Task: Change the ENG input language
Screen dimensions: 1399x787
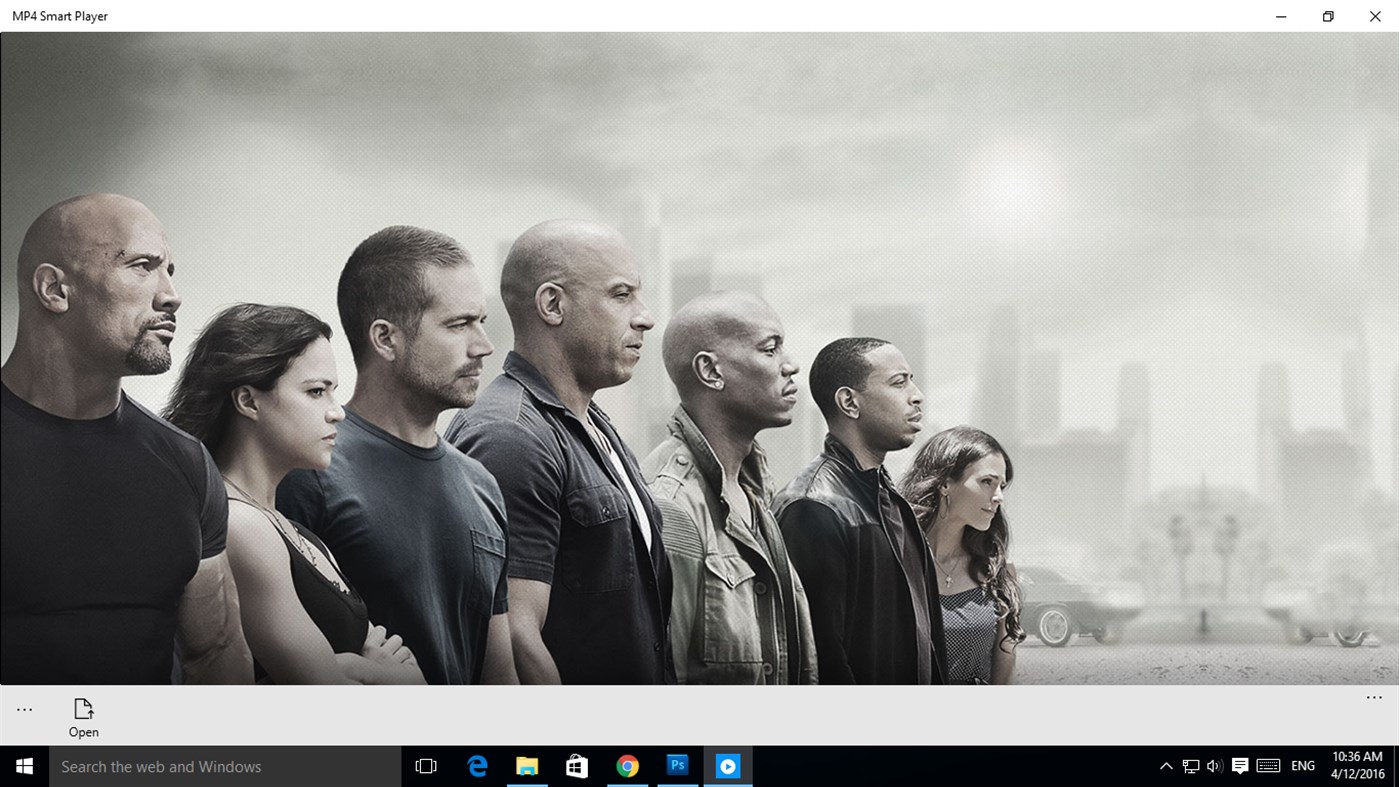Action: (x=1303, y=766)
